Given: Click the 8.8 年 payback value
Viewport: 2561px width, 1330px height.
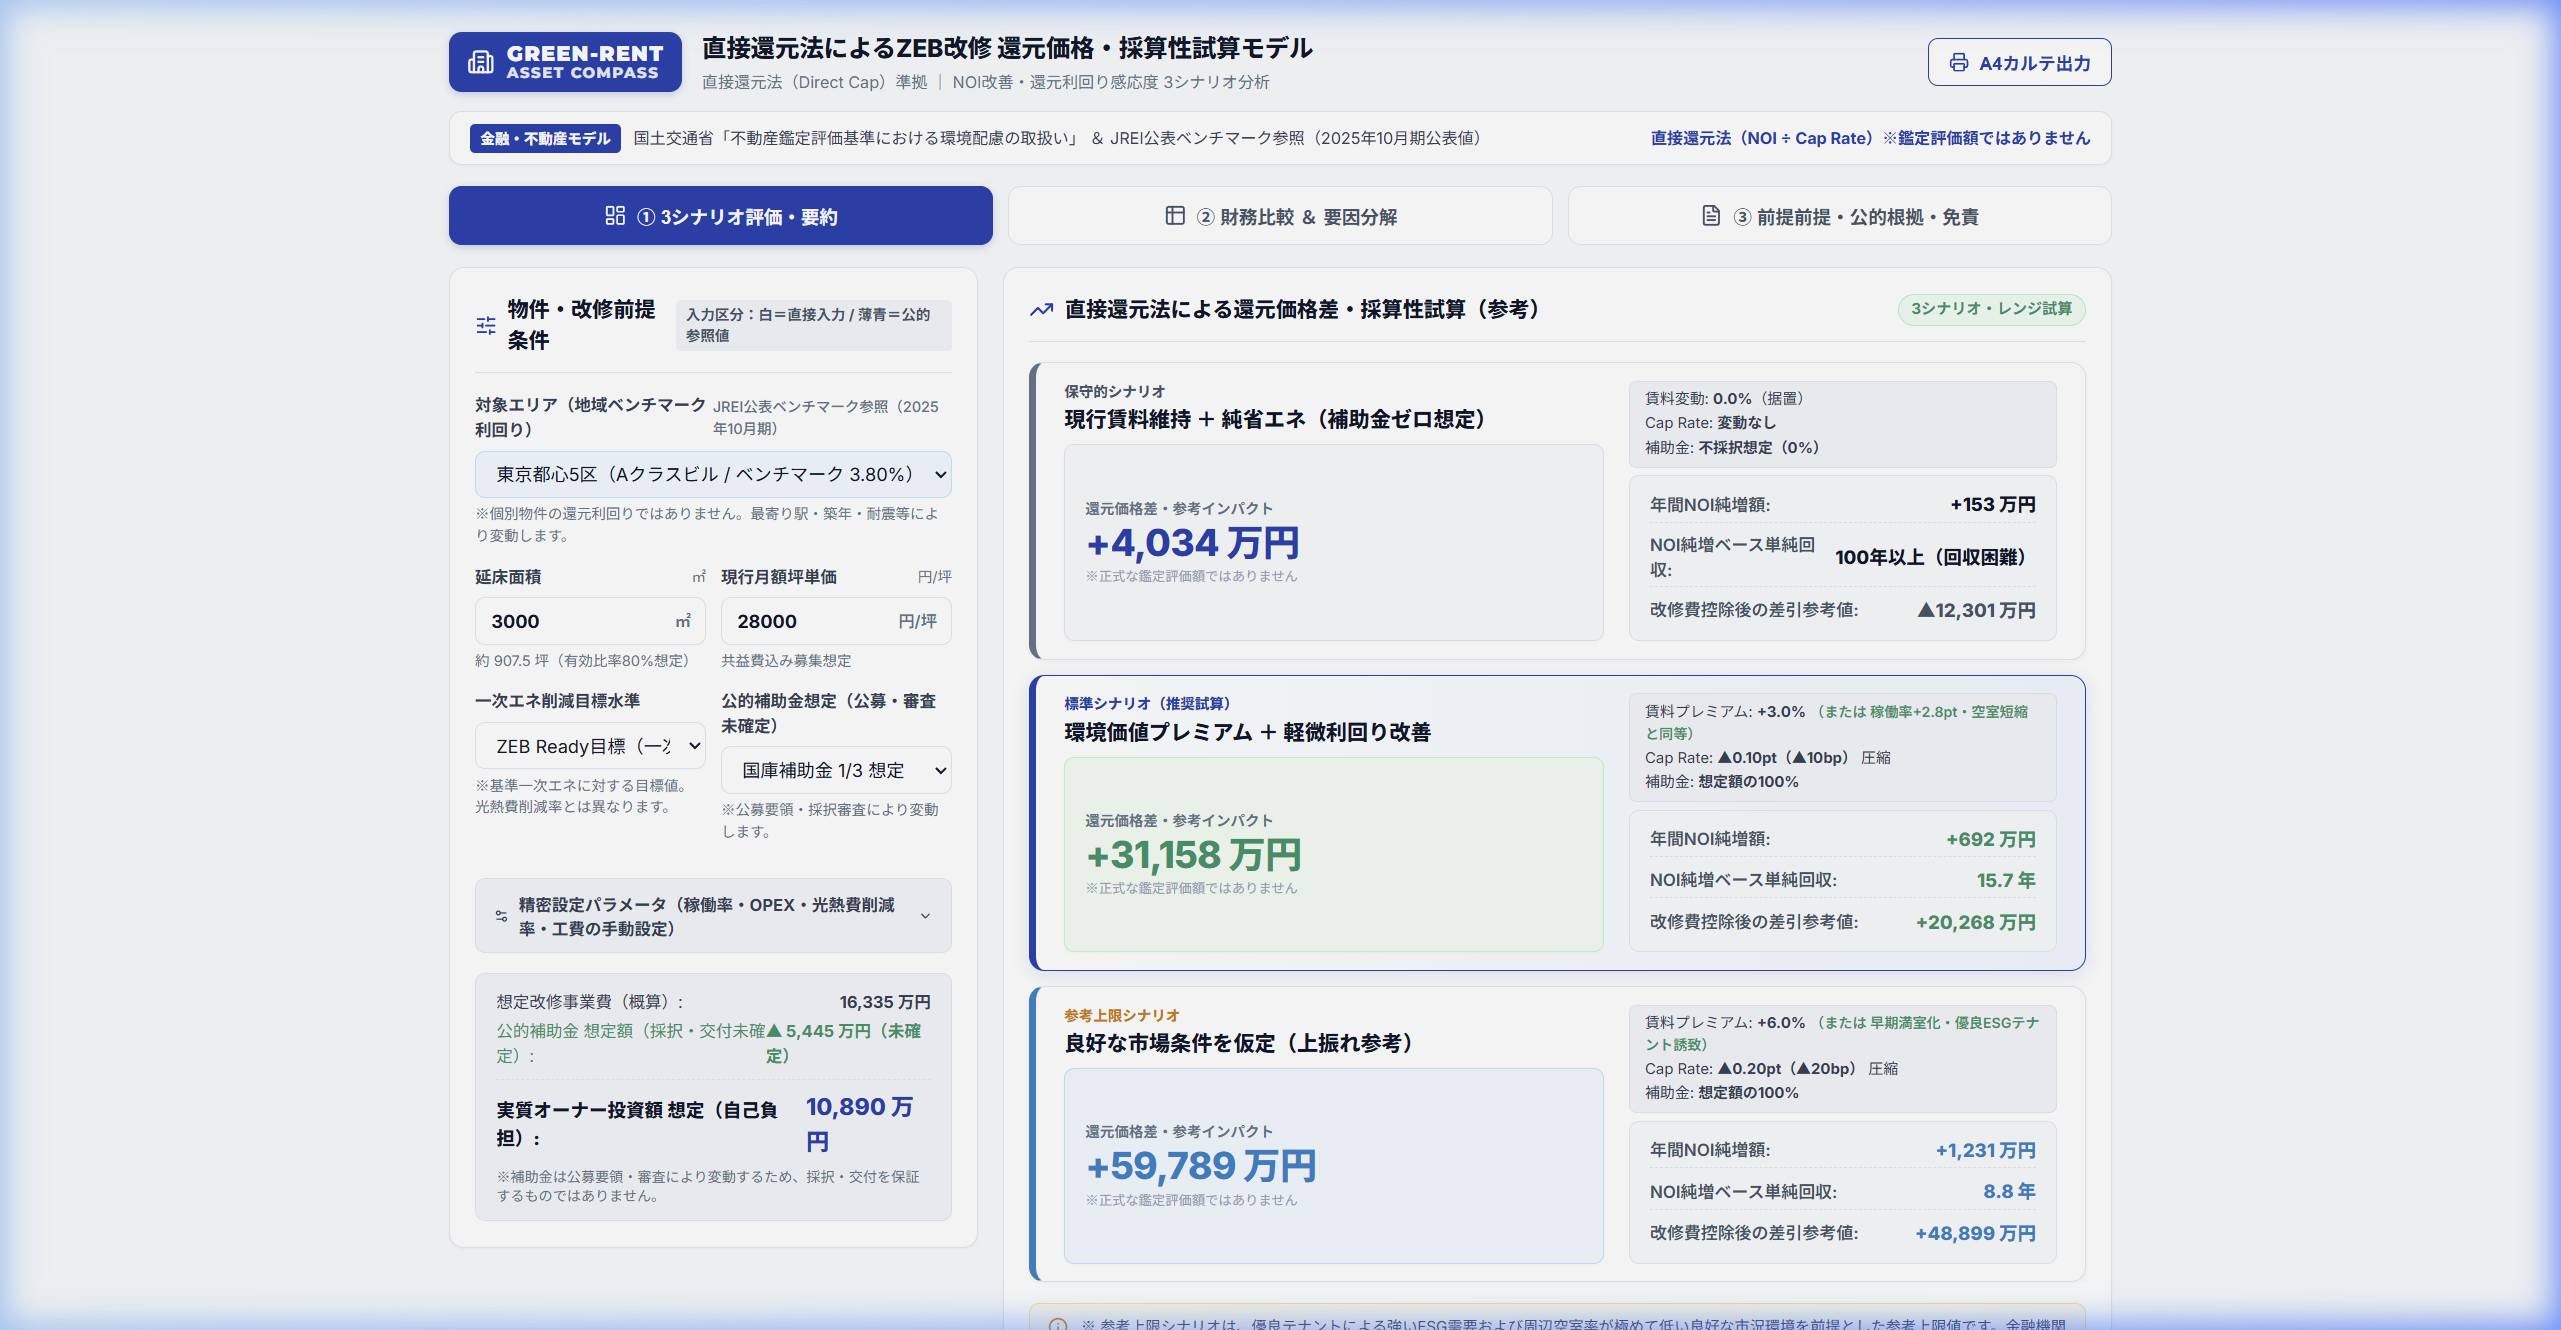Looking at the screenshot, I should click(2009, 1192).
